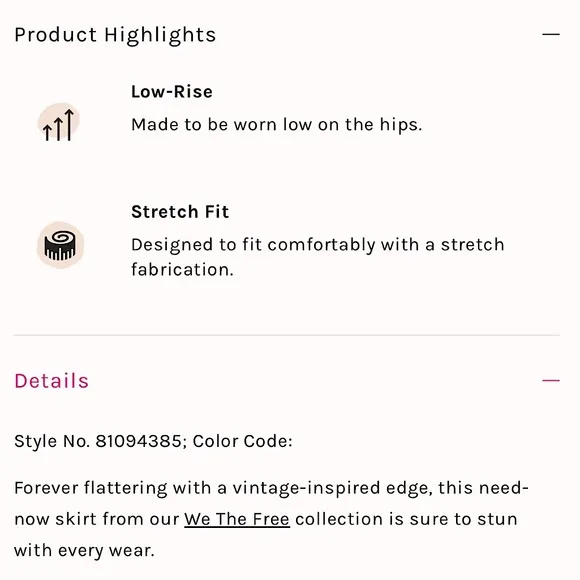Viewport: 580px width, 580px height.
Task: Select the Low-Rise highlight title
Action: pyautogui.click(x=172, y=92)
